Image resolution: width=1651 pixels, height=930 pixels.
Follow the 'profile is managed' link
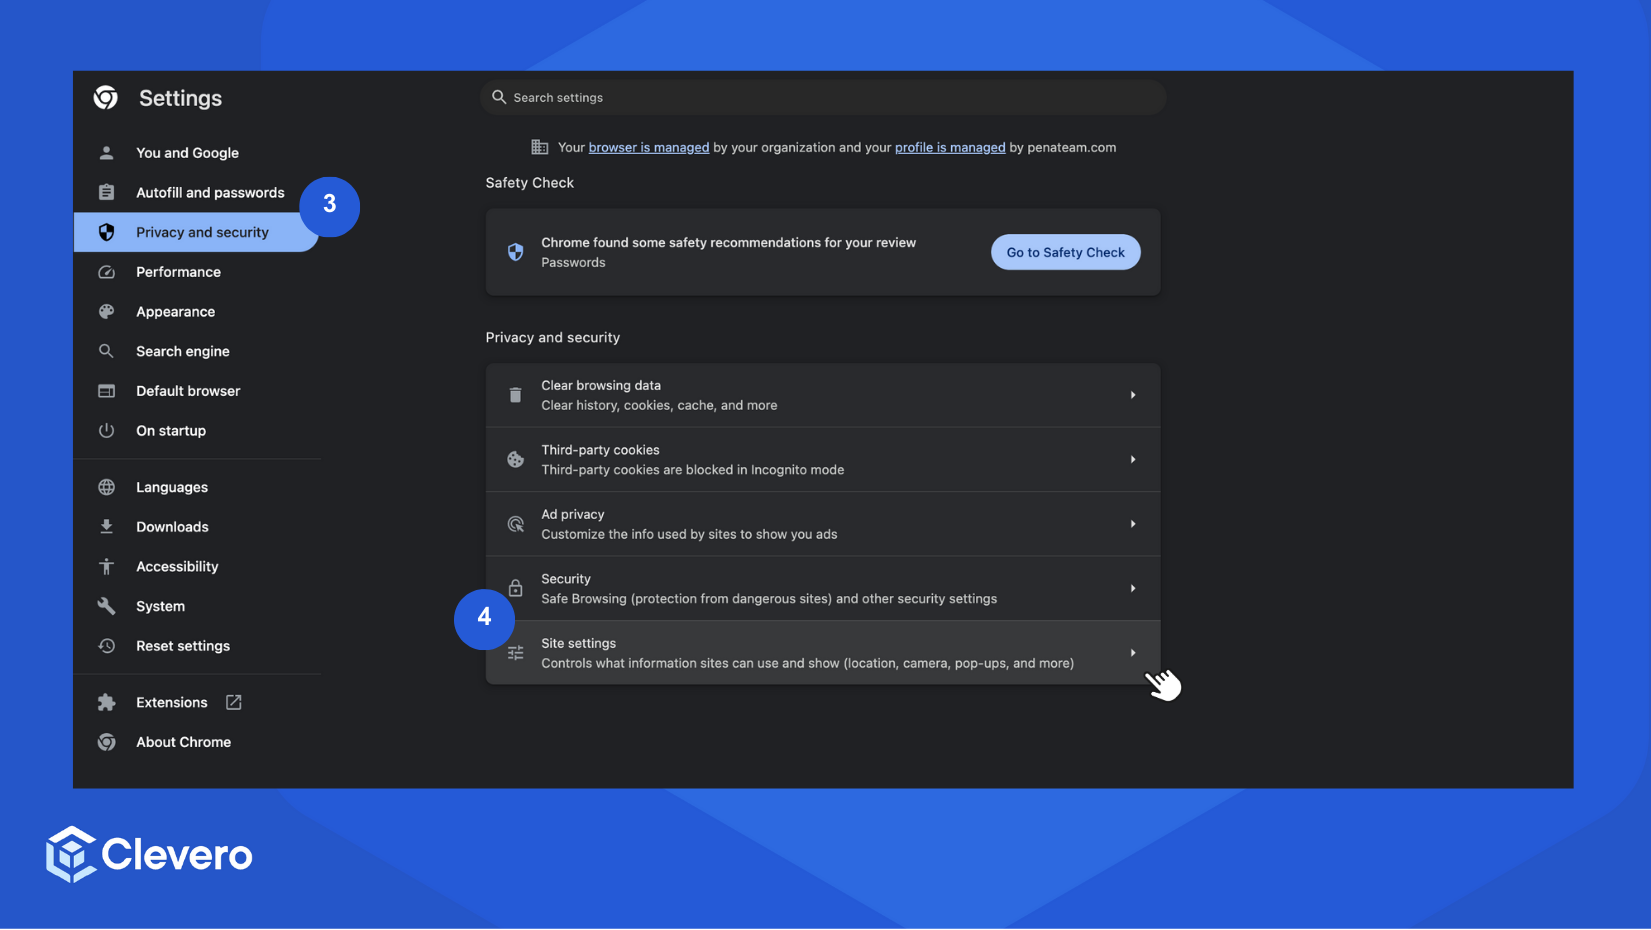pyautogui.click(x=950, y=147)
